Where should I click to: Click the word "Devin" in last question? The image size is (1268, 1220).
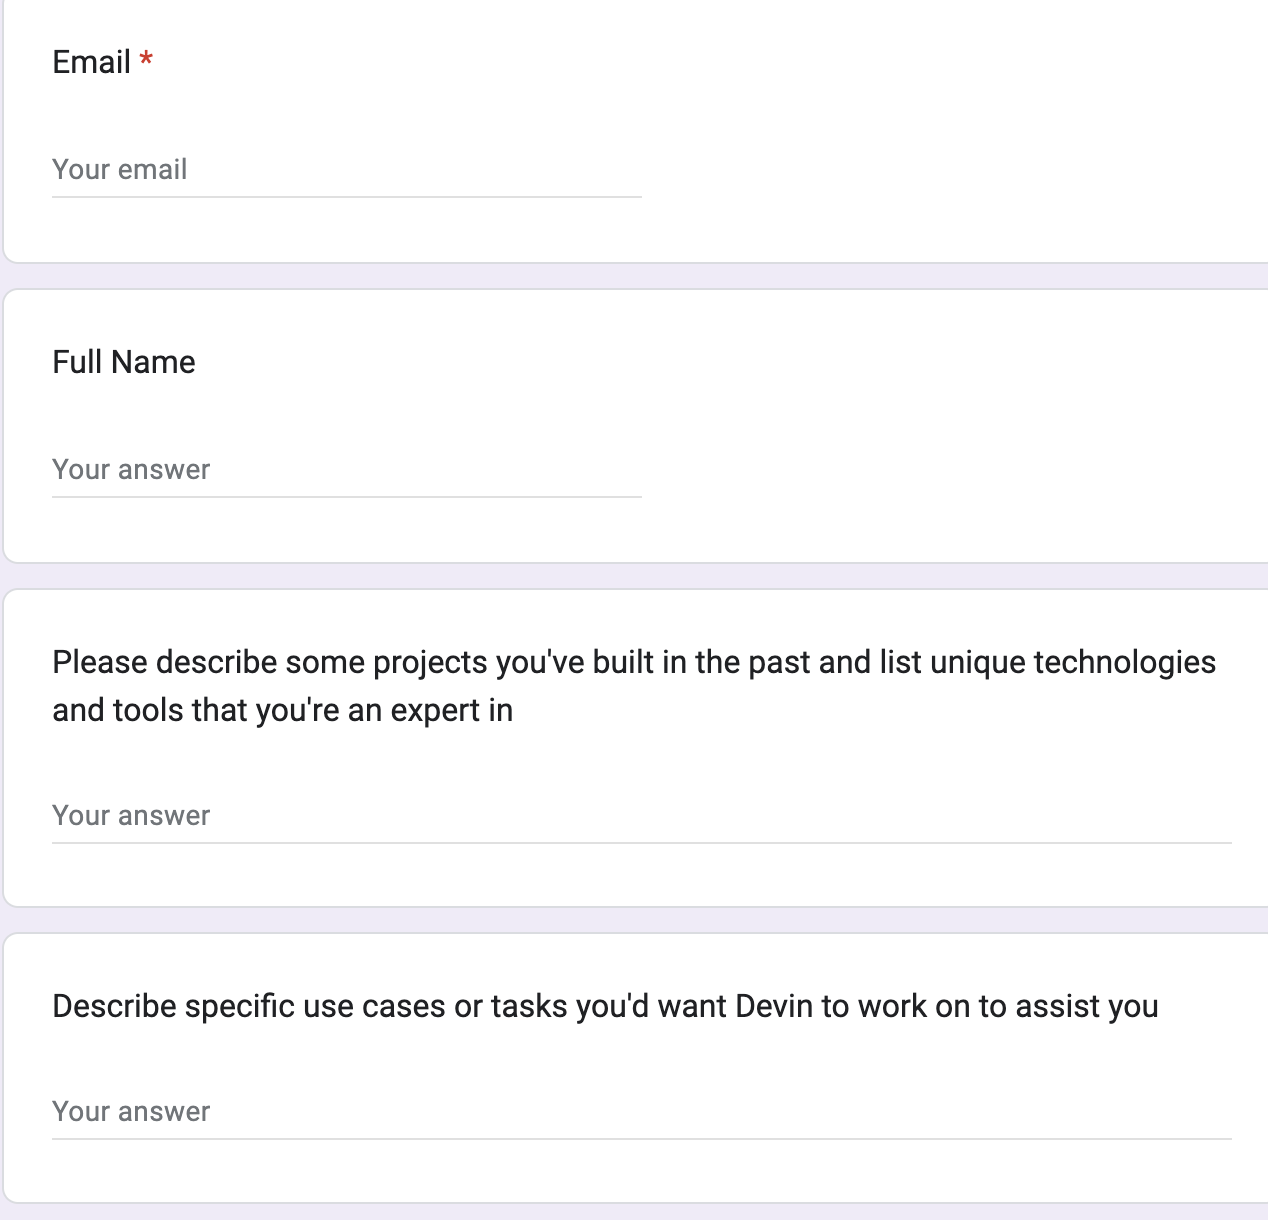[774, 1006]
